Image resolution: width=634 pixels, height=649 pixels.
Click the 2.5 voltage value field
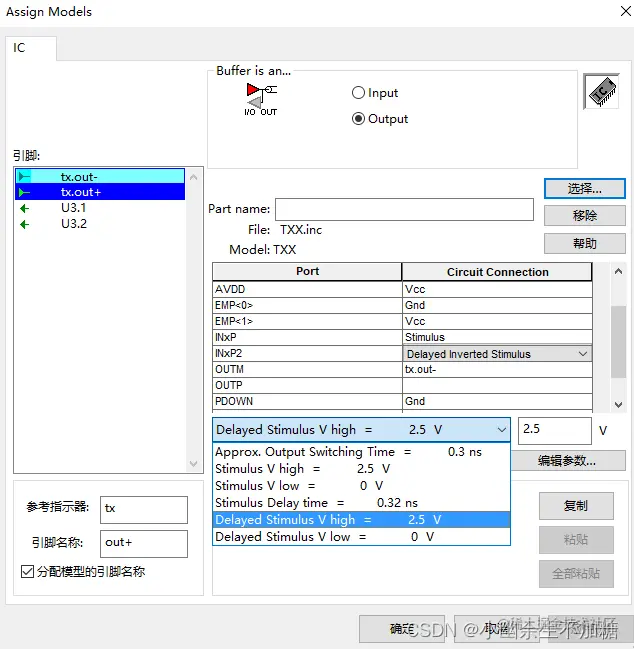555,430
